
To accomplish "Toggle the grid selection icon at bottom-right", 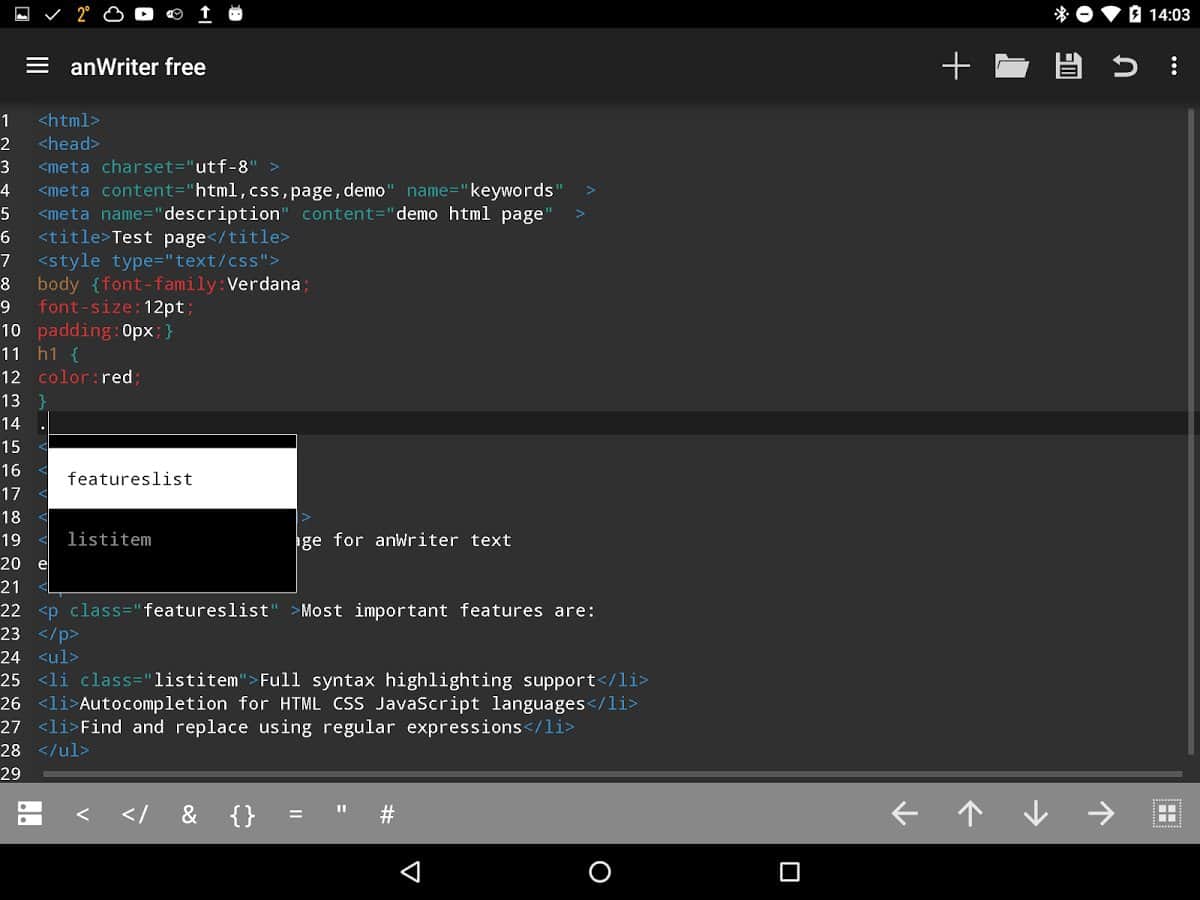I will [1166, 814].
